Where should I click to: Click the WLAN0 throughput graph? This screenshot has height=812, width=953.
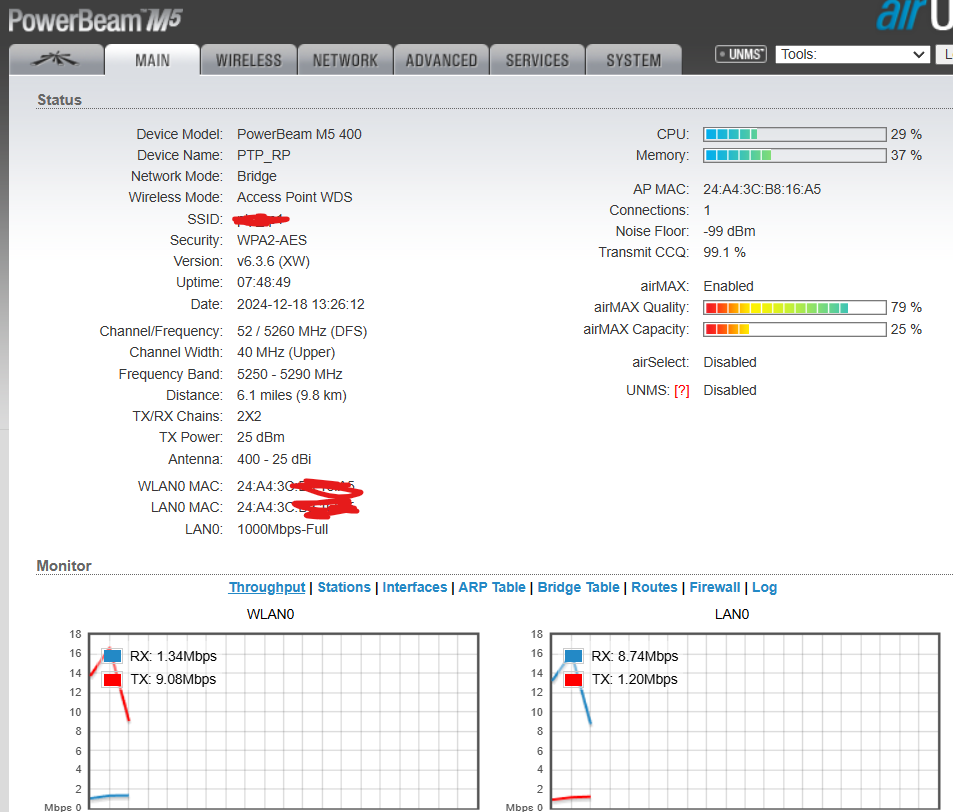click(x=284, y=721)
